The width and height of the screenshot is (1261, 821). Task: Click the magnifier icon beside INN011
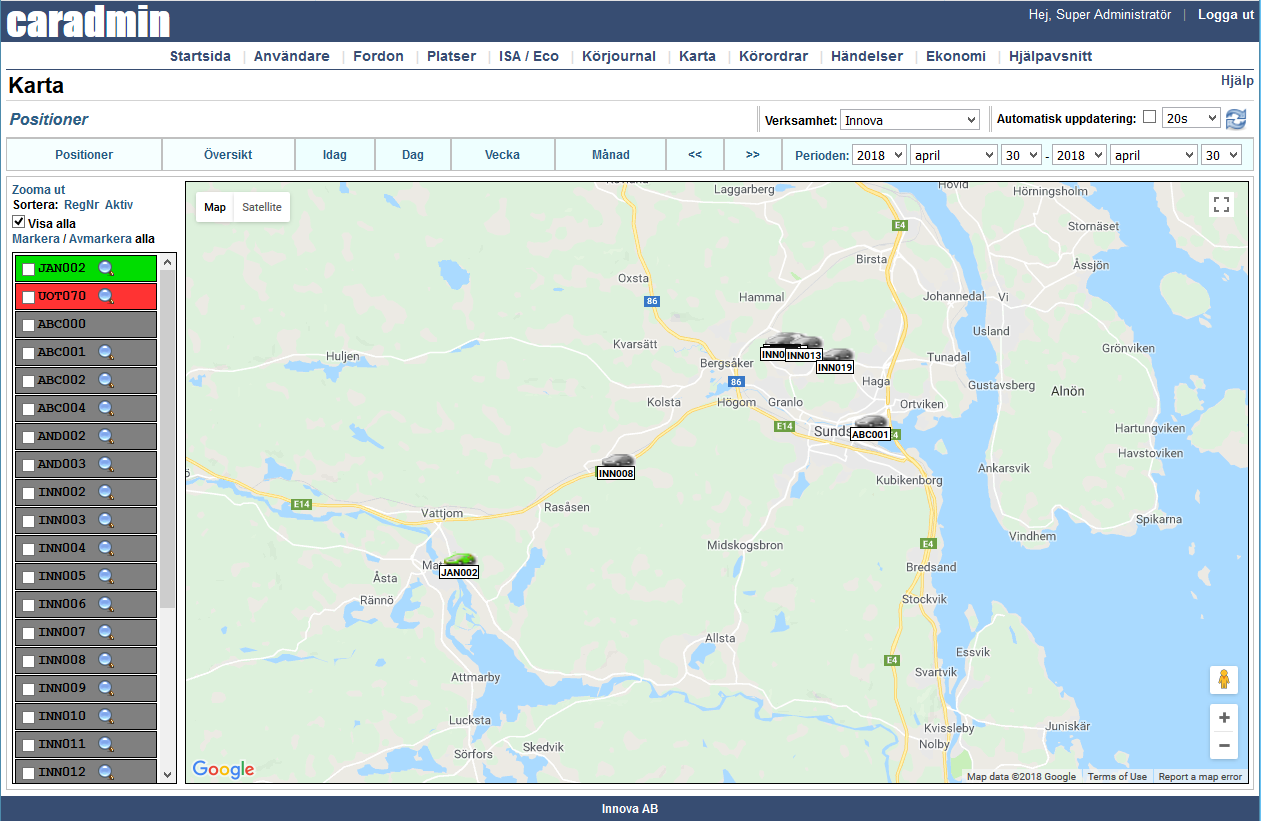(106, 744)
